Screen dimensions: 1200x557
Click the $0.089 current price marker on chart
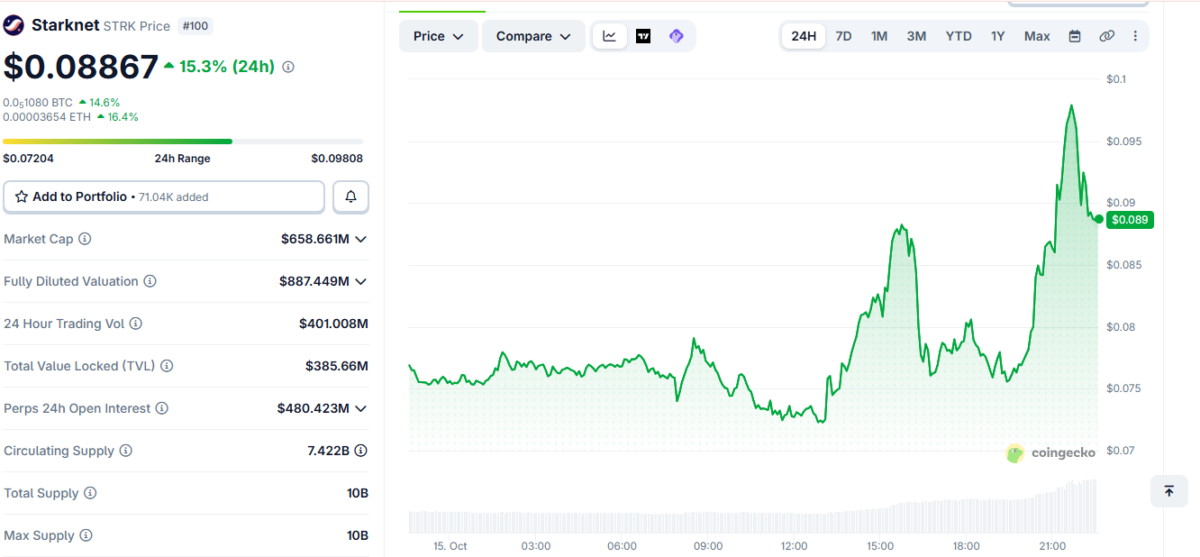pyautogui.click(x=1130, y=219)
